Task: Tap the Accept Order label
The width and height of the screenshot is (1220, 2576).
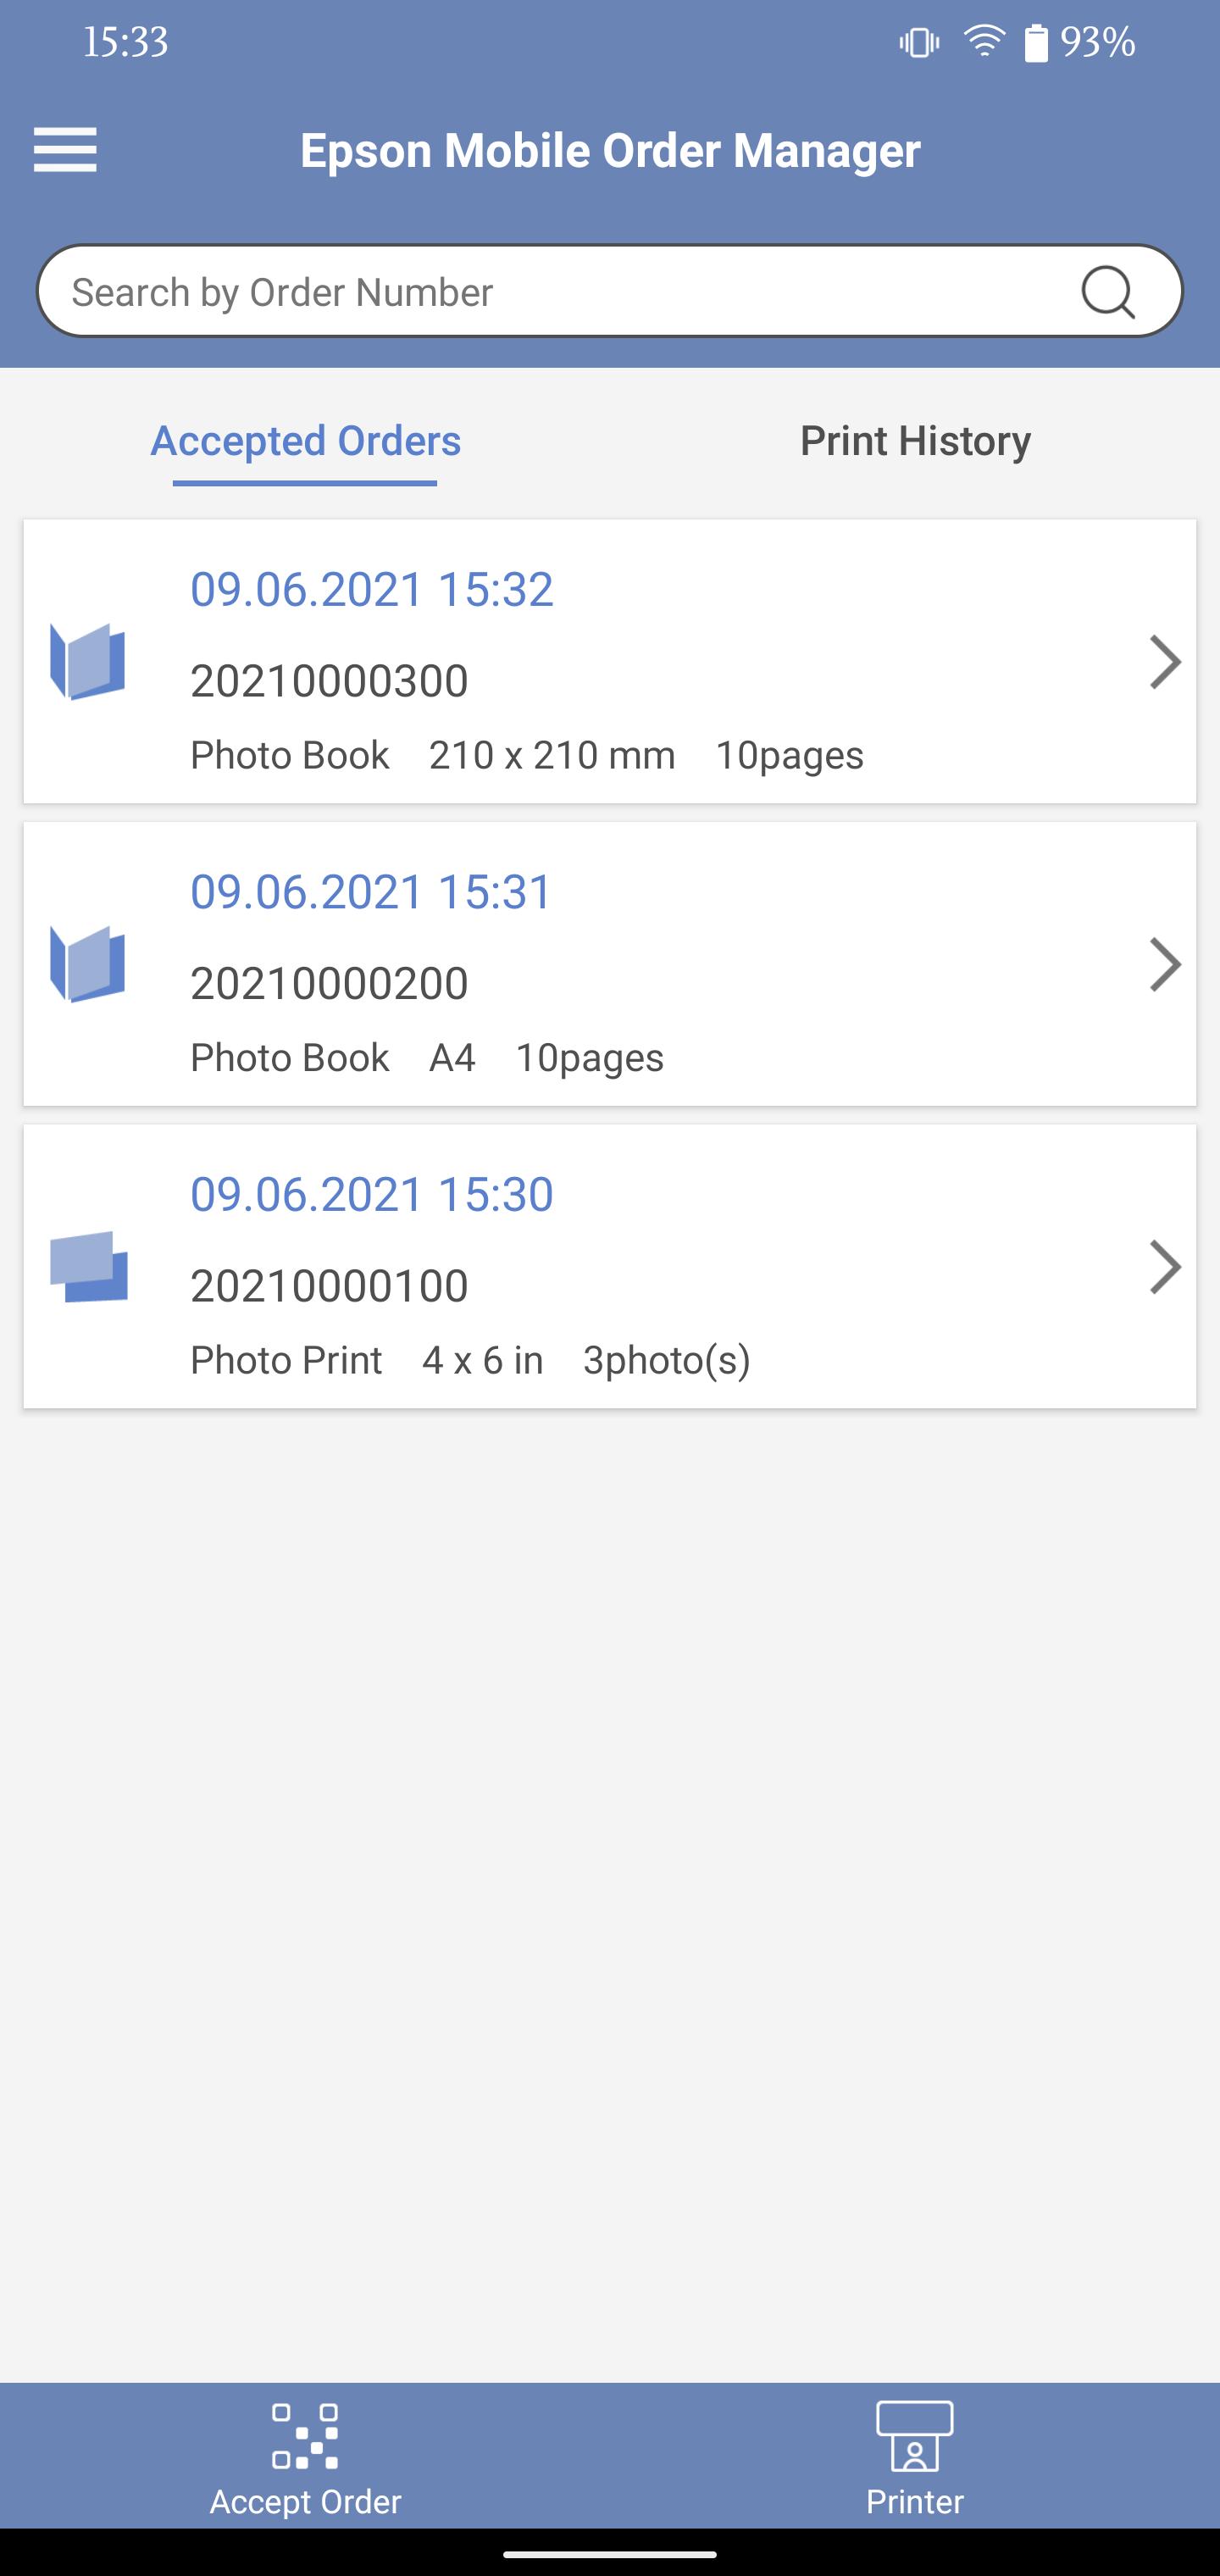Action: click(x=305, y=2502)
